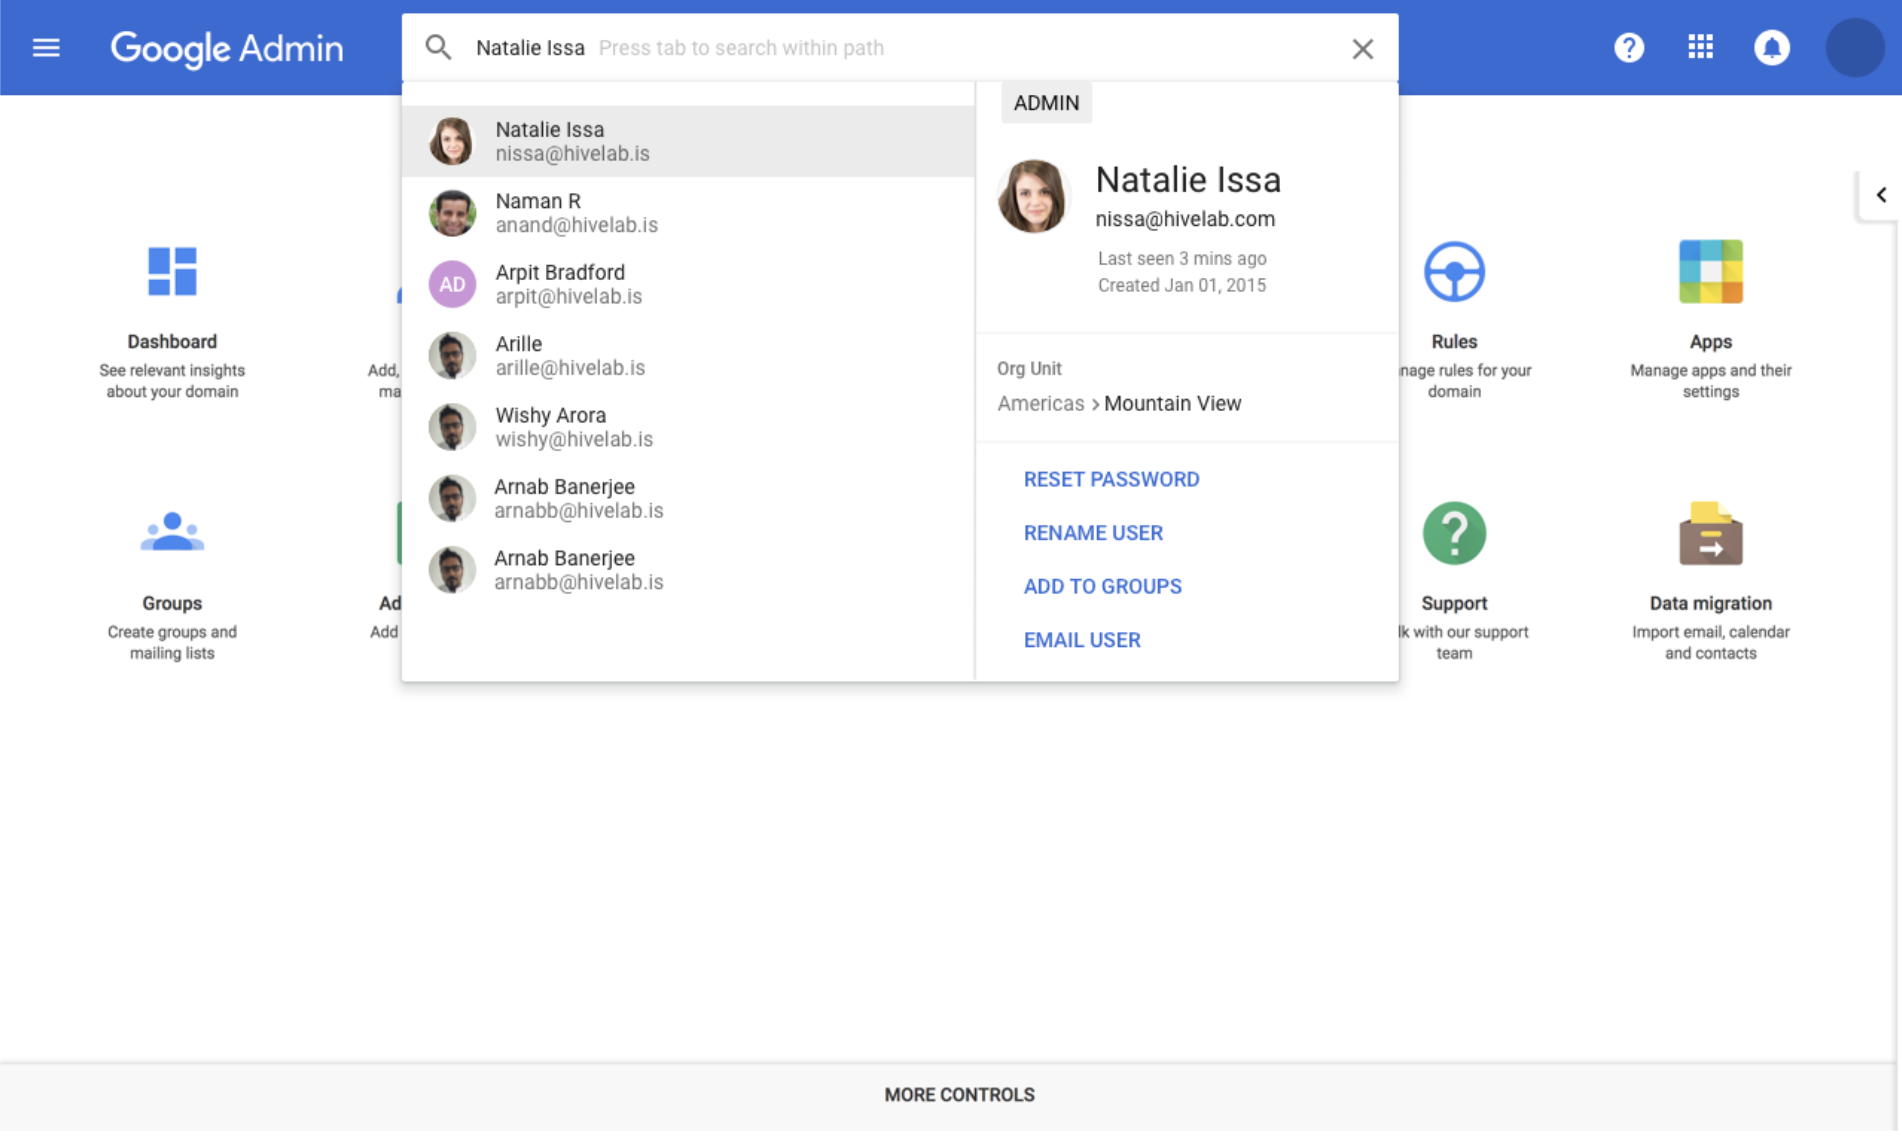The height and width of the screenshot is (1140, 1902).
Task: Select Arille search result
Action: 688,356
